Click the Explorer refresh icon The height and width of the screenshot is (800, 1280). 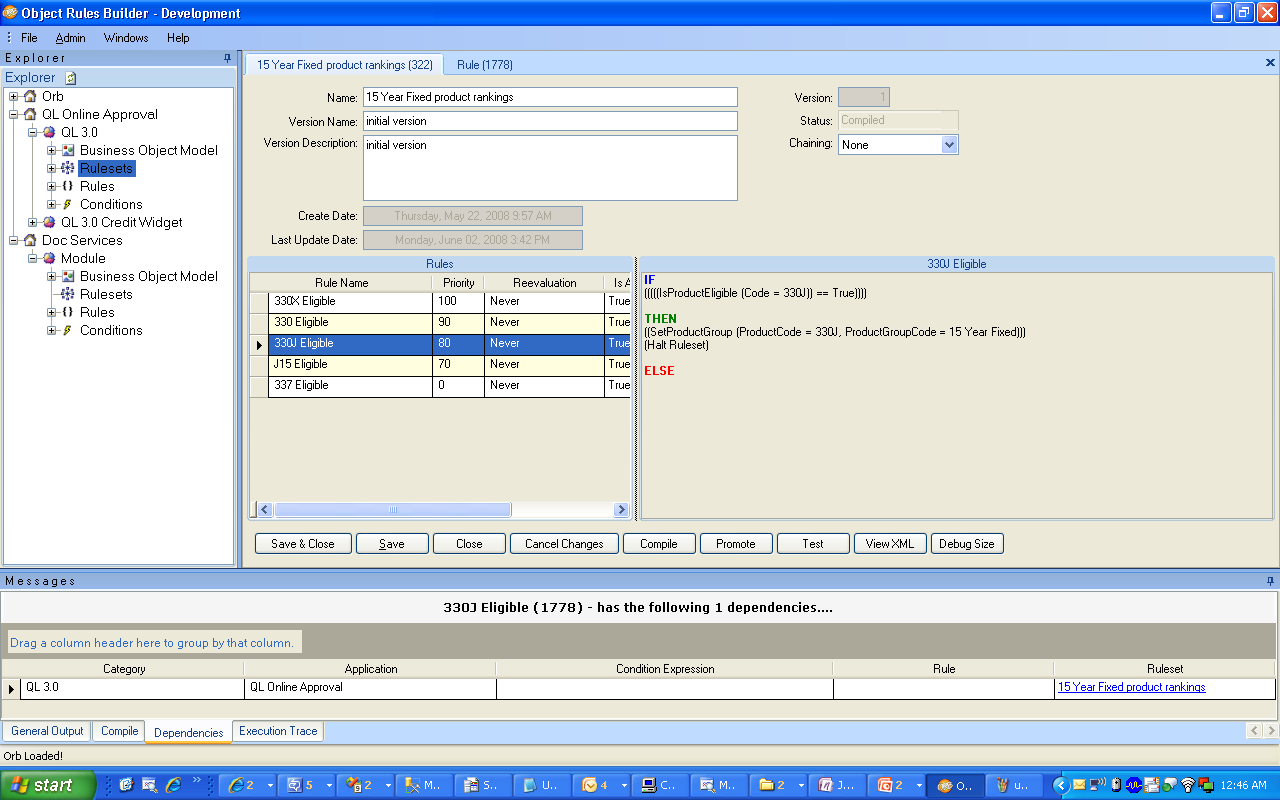tap(70, 78)
